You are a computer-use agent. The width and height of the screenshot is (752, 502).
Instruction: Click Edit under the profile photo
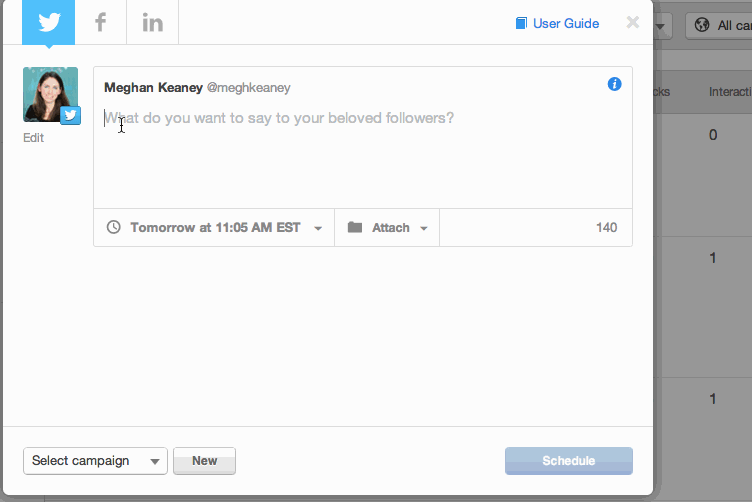34,138
